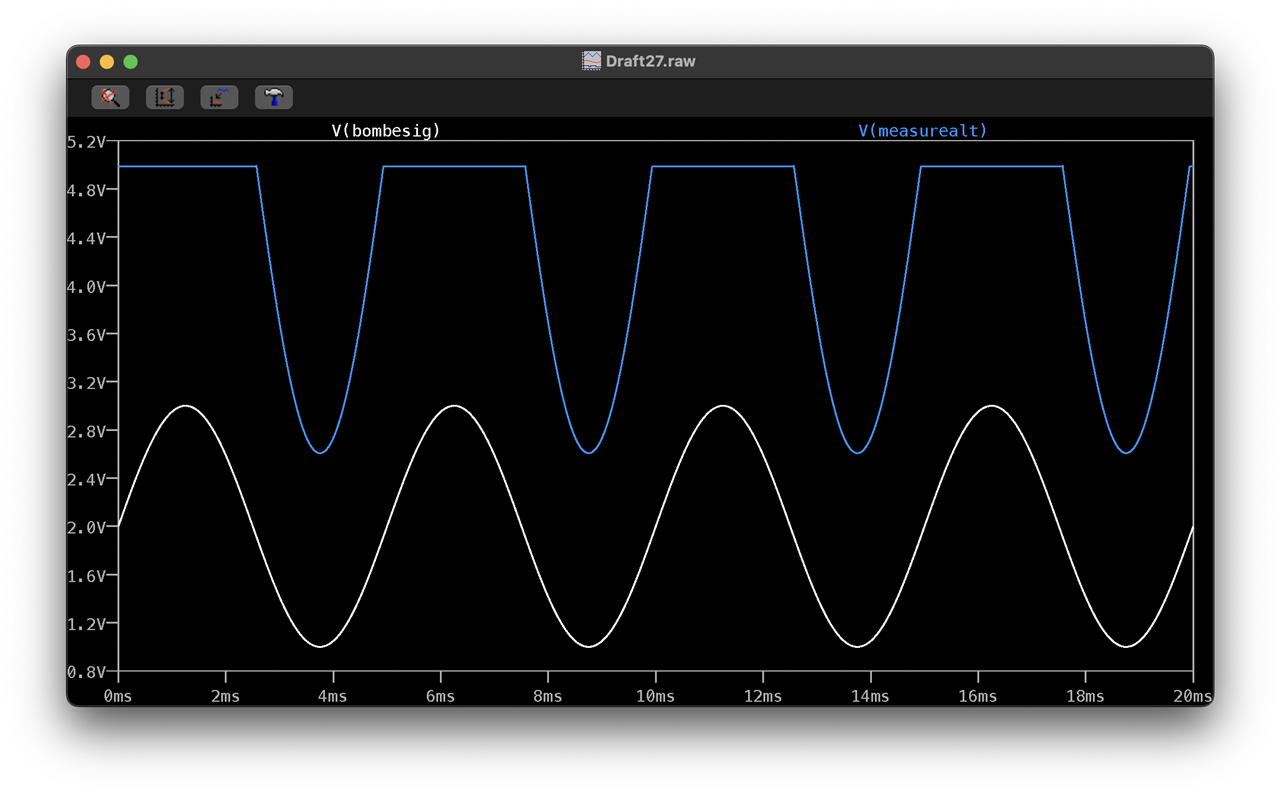Click the 10ms time axis label
This screenshot has height=794, width=1280.
(x=655, y=696)
